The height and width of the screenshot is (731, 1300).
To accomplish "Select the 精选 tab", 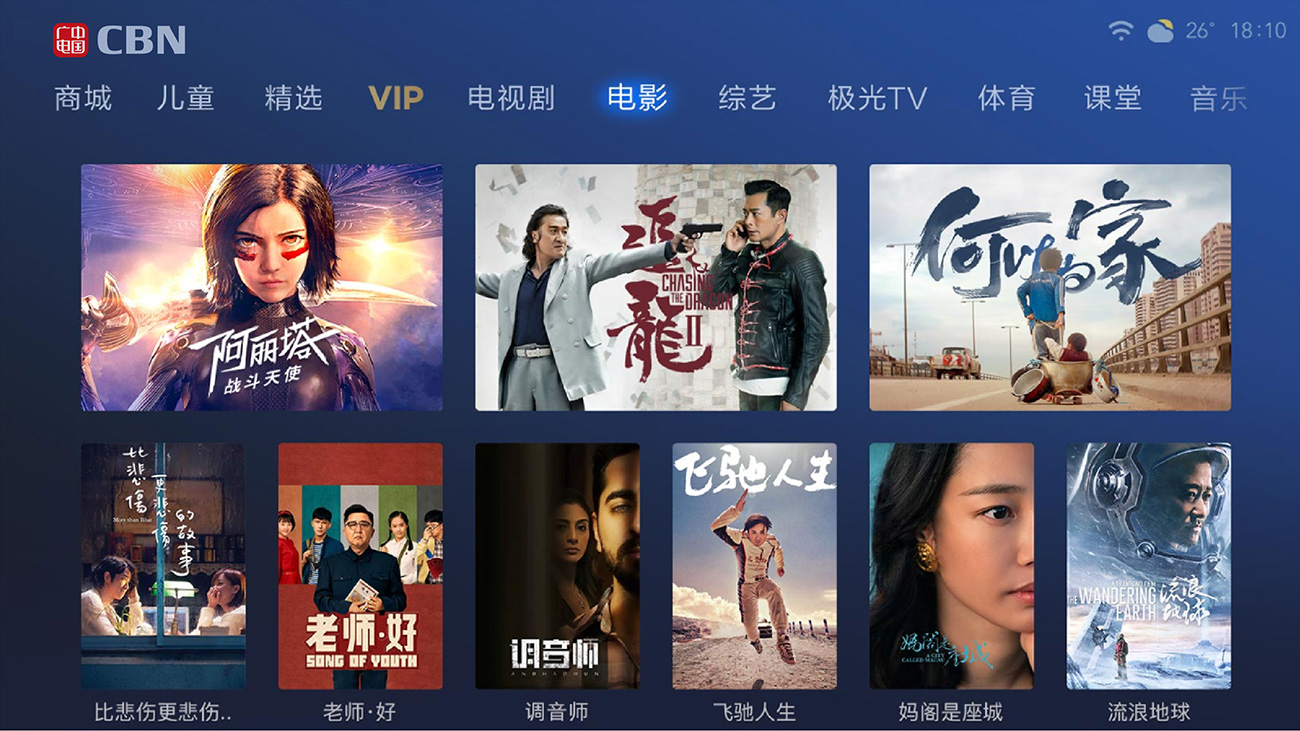I will (x=293, y=98).
